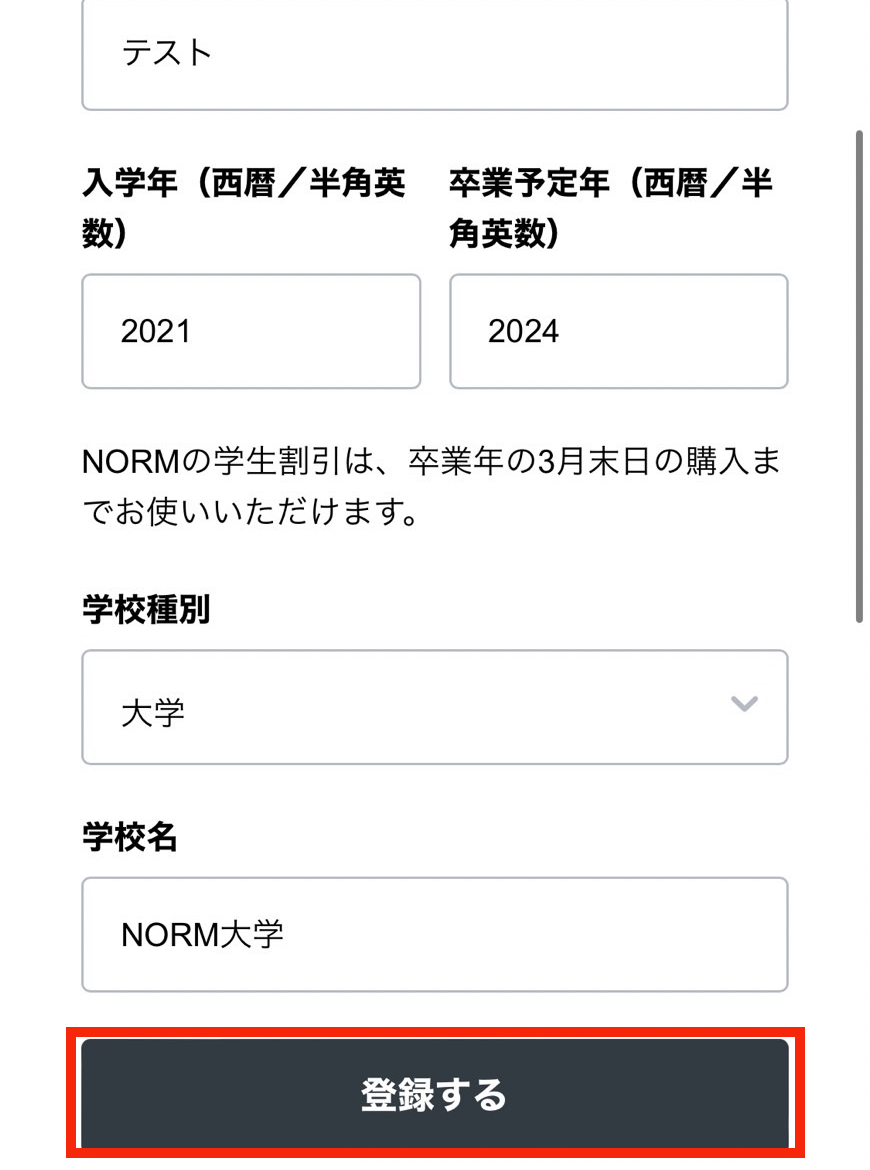Click the 学校種別 label
870x1170 pixels.
point(146,609)
